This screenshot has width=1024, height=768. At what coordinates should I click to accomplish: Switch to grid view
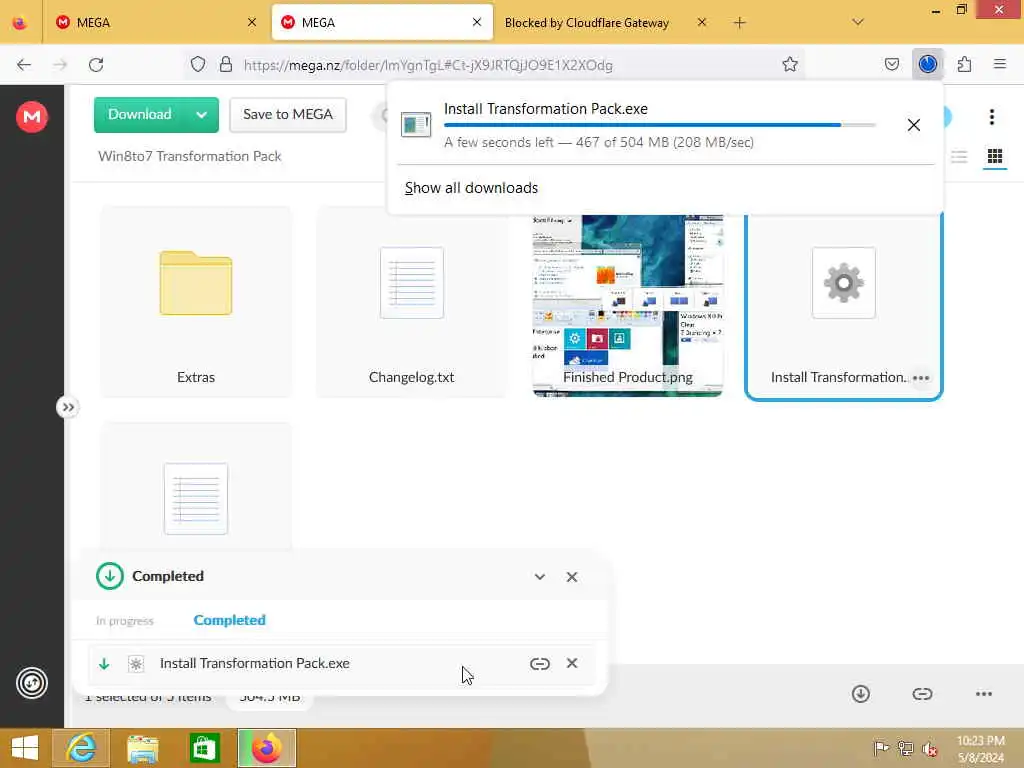pyautogui.click(x=995, y=157)
